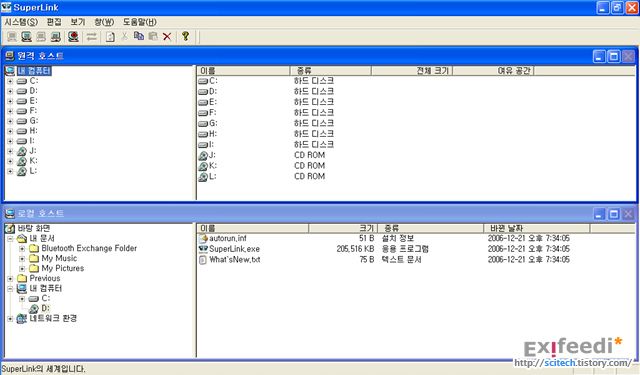Expand My Music folder node
The height and width of the screenshot is (375, 640).
tap(22, 259)
